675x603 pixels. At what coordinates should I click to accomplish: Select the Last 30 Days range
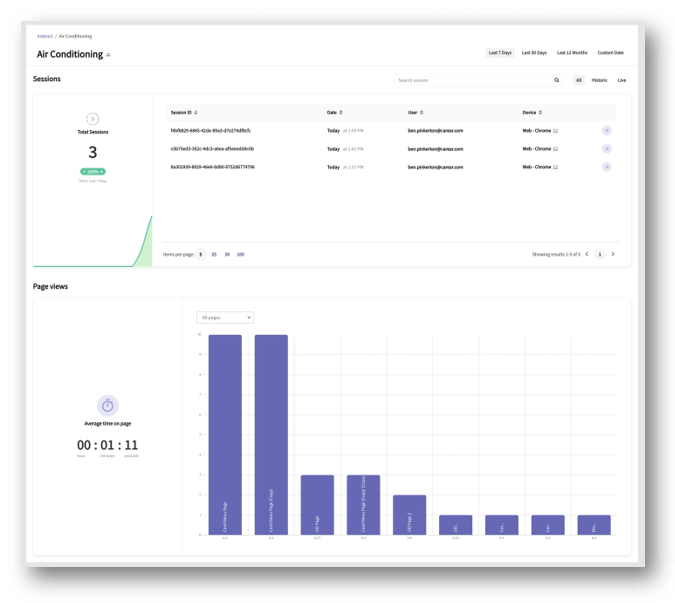pos(534,52)
